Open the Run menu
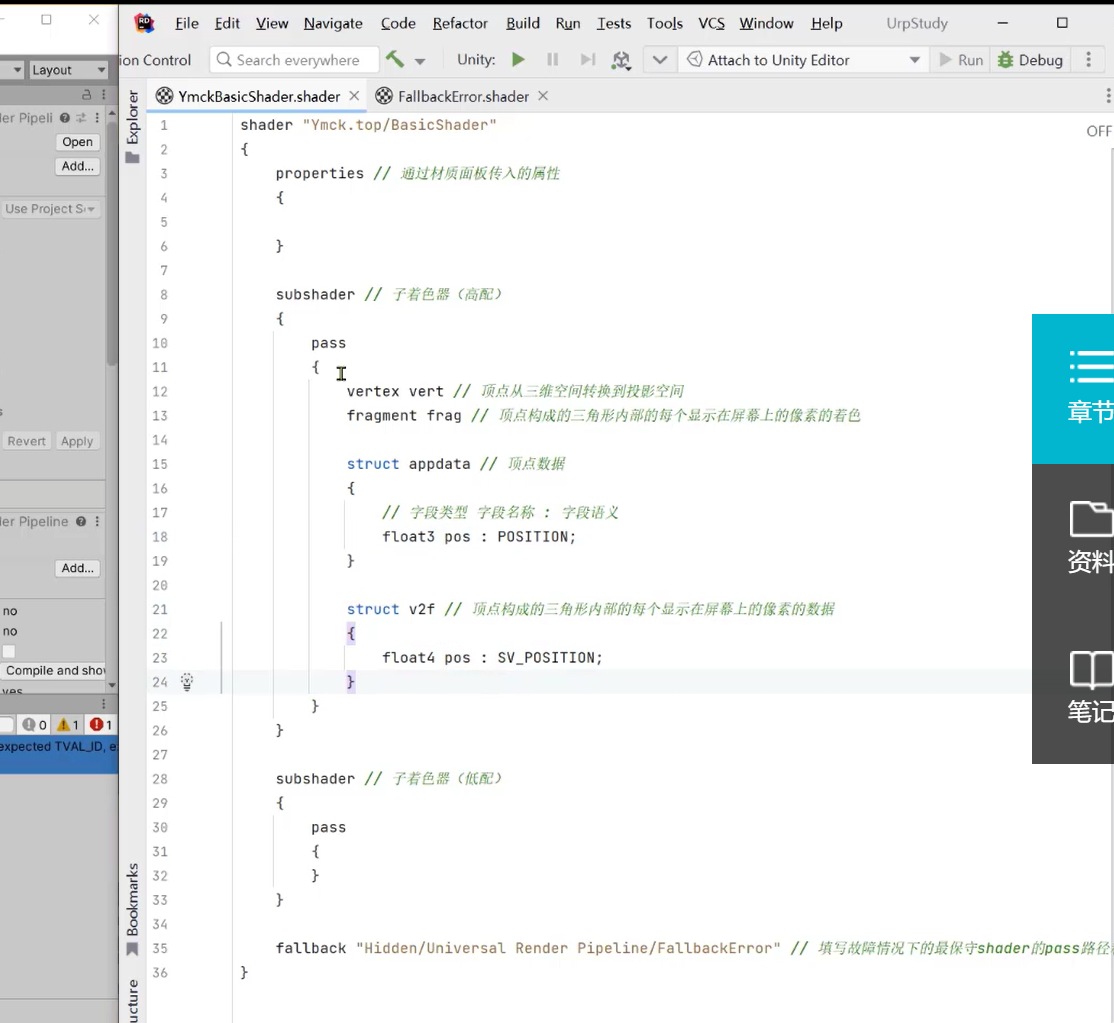The image size is (1114, 1023). point(568,23)
